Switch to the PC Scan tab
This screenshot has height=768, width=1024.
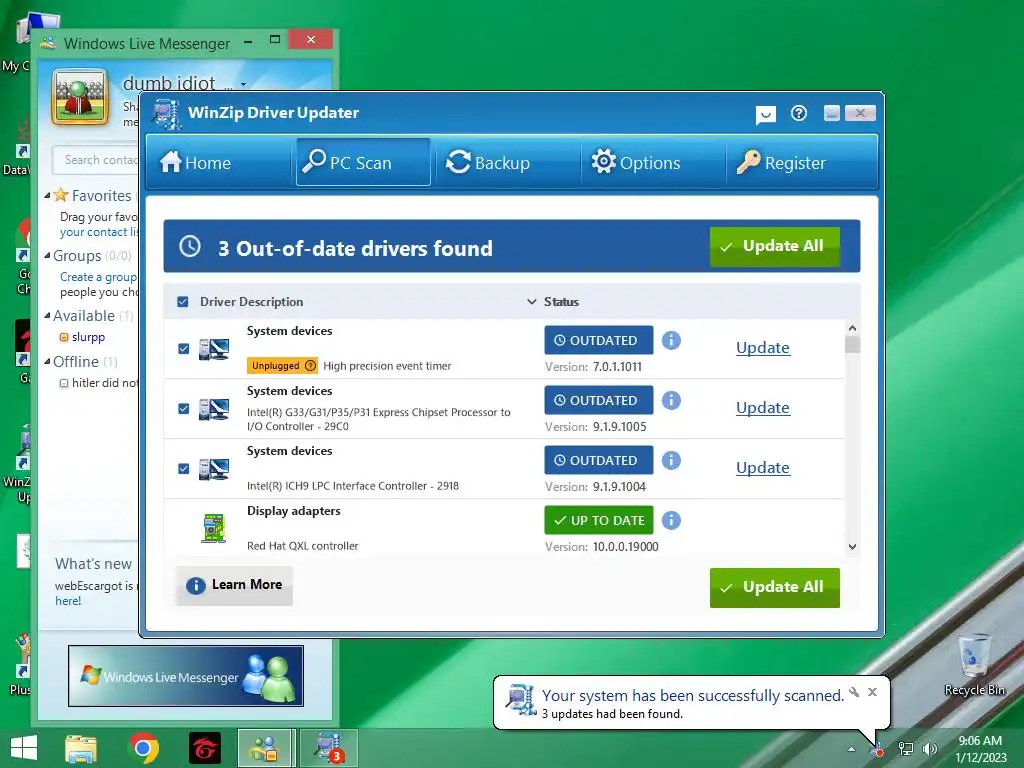pos(363,162)
